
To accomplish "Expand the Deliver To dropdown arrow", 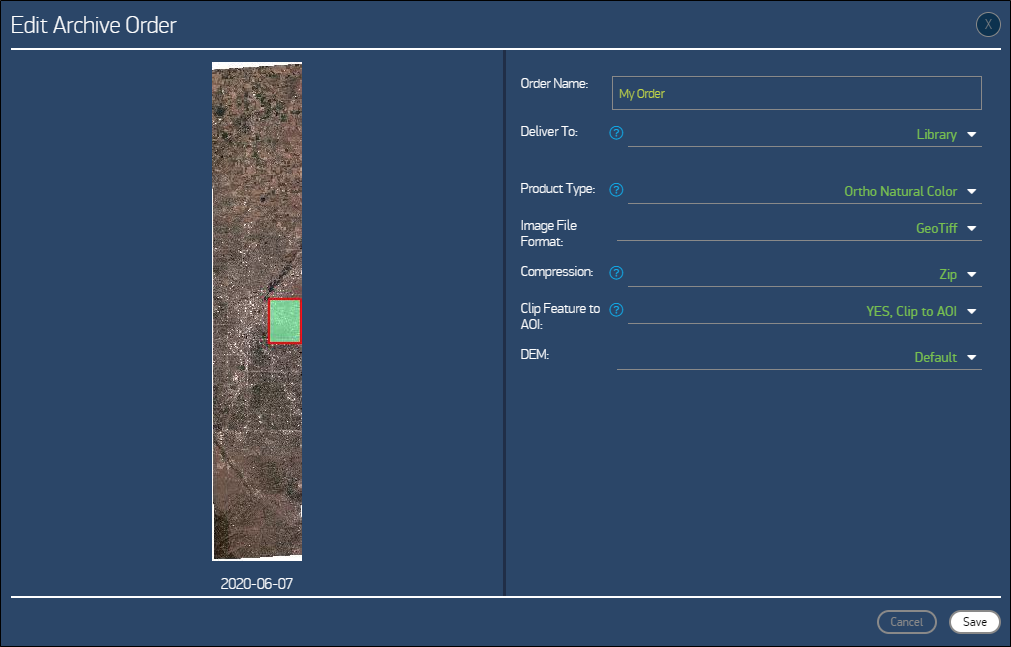I will [x=972, y=135].
